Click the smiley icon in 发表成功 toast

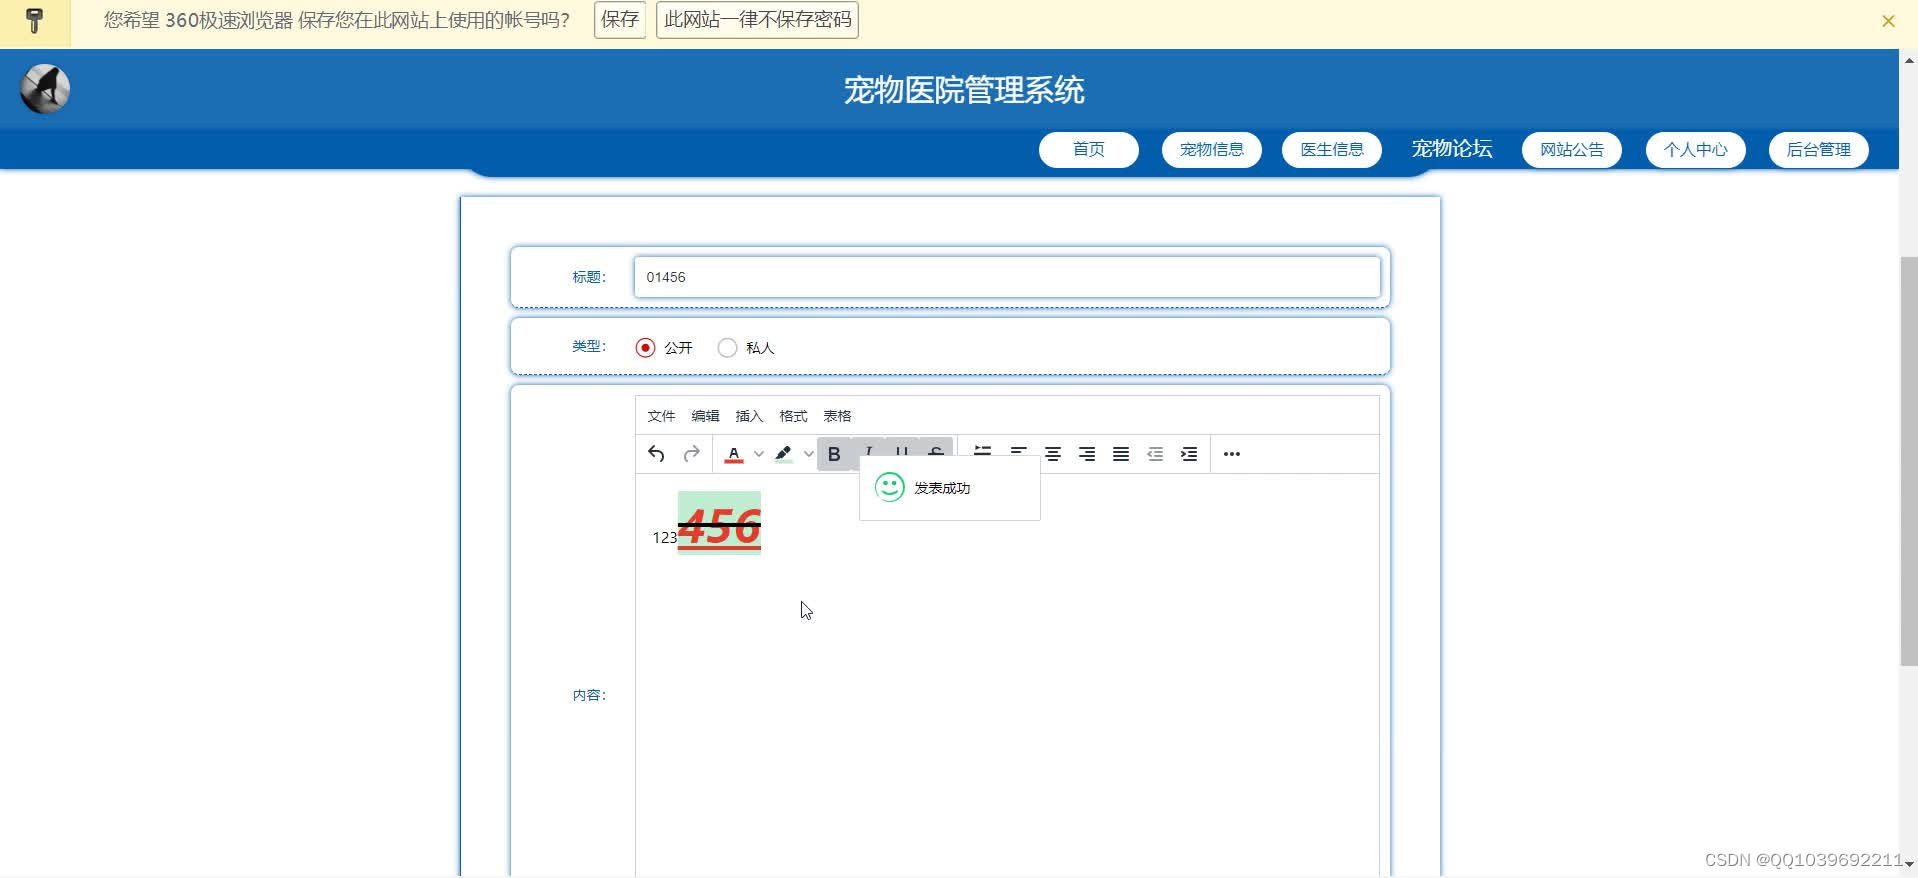(x=890, y=487)
